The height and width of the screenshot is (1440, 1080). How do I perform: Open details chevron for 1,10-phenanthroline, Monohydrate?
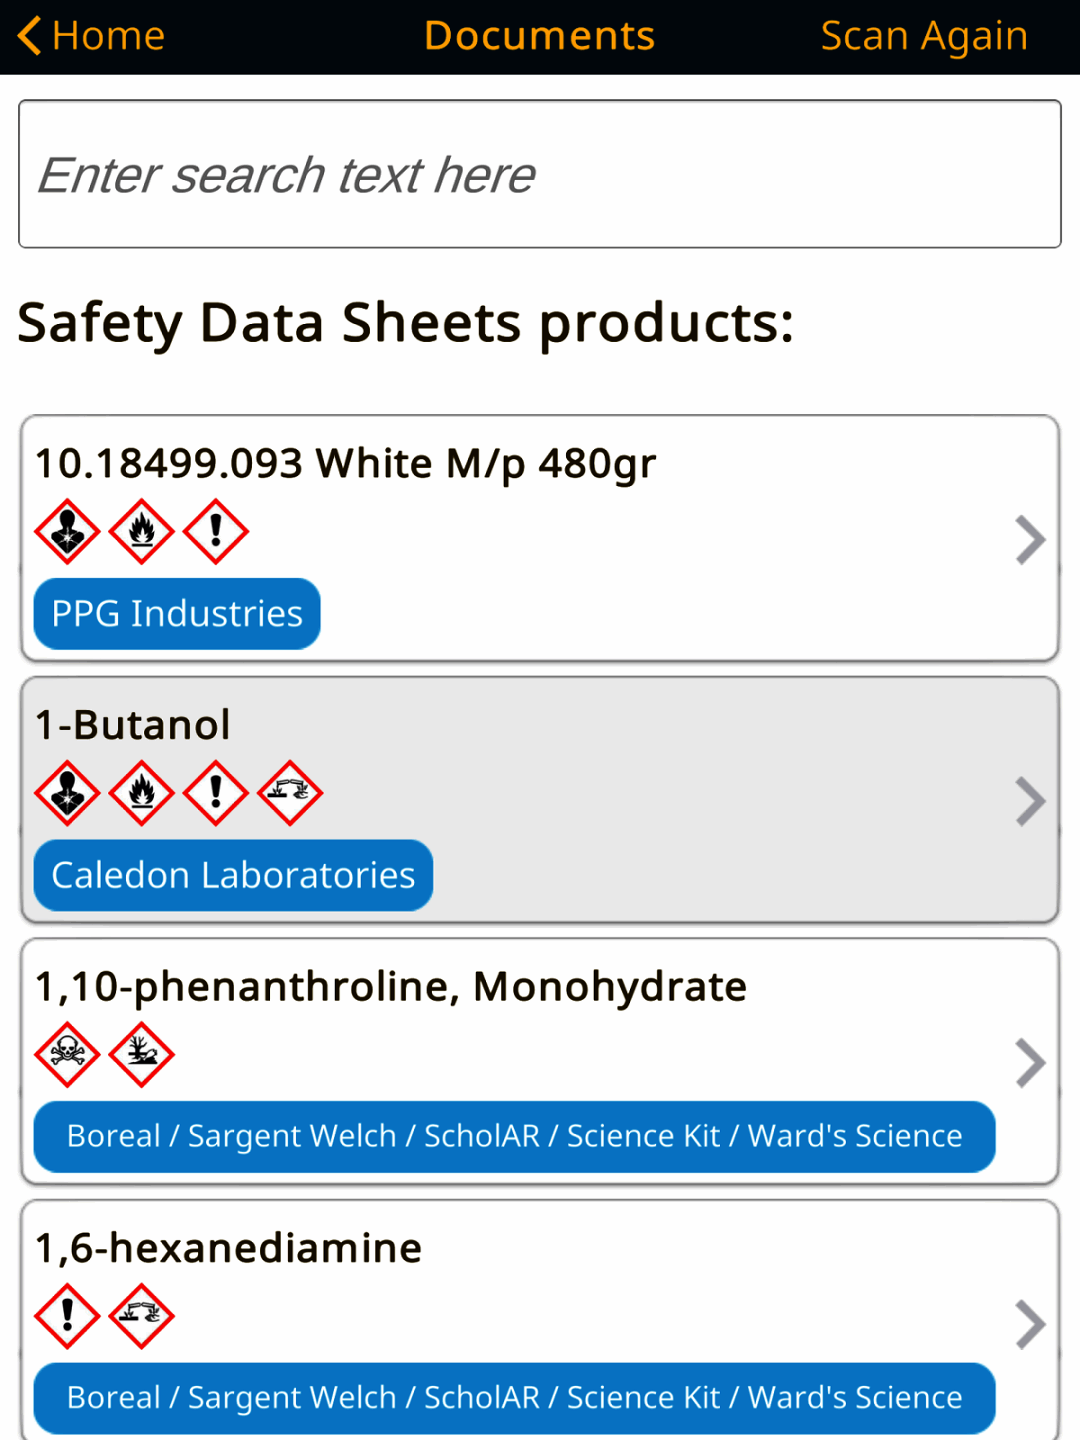click(1031, 1062)
